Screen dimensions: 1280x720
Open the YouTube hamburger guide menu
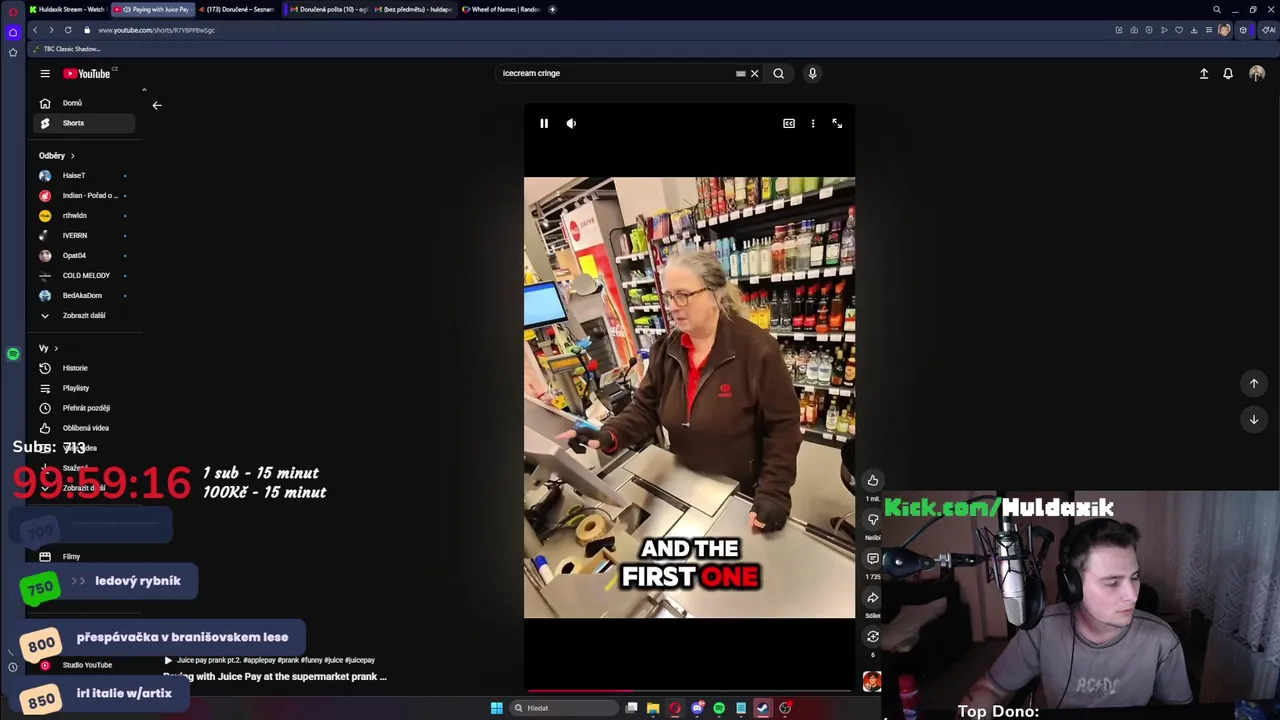tap(45, 73)
